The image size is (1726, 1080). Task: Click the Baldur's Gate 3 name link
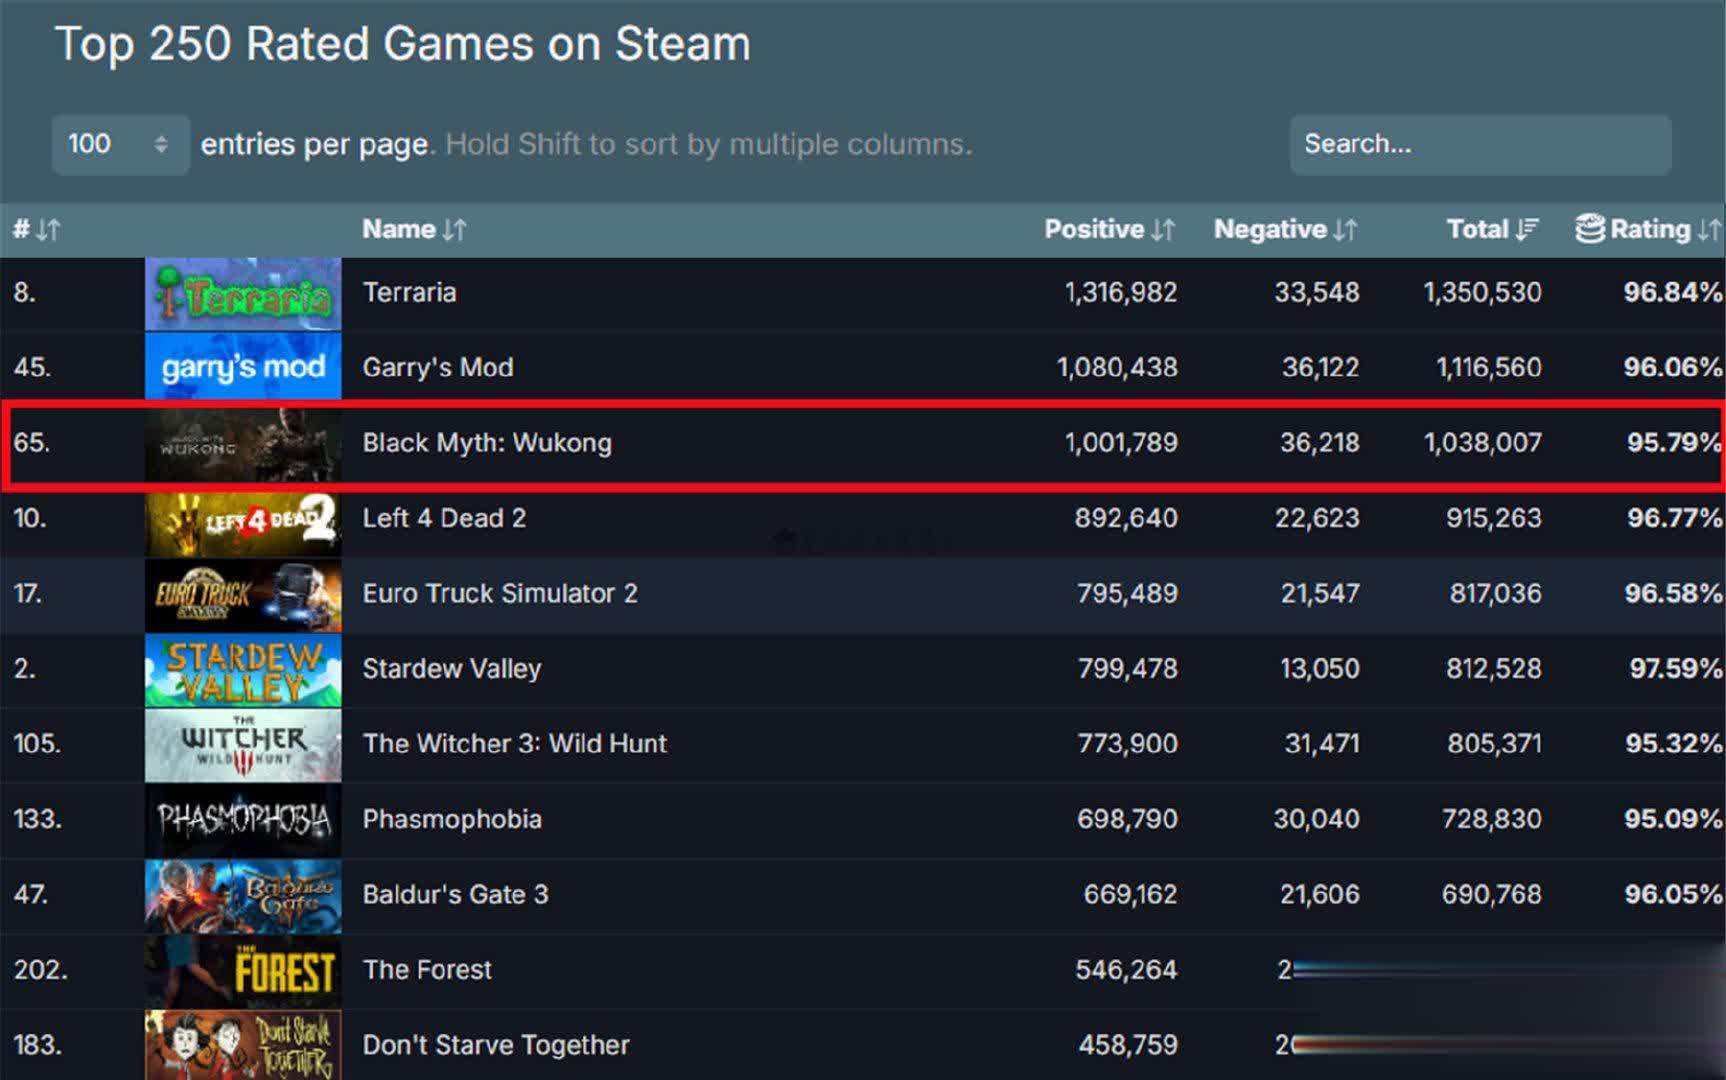pyautogui.click(x=455, y=894)
